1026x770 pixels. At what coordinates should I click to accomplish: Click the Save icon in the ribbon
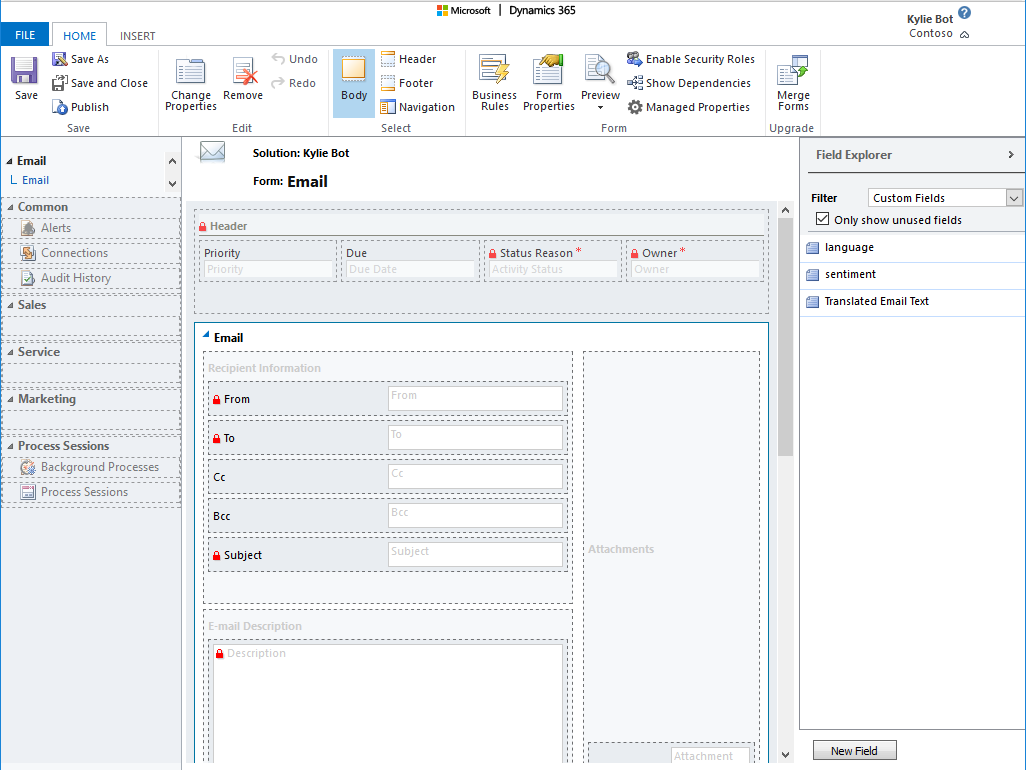(x=24, y=71)
